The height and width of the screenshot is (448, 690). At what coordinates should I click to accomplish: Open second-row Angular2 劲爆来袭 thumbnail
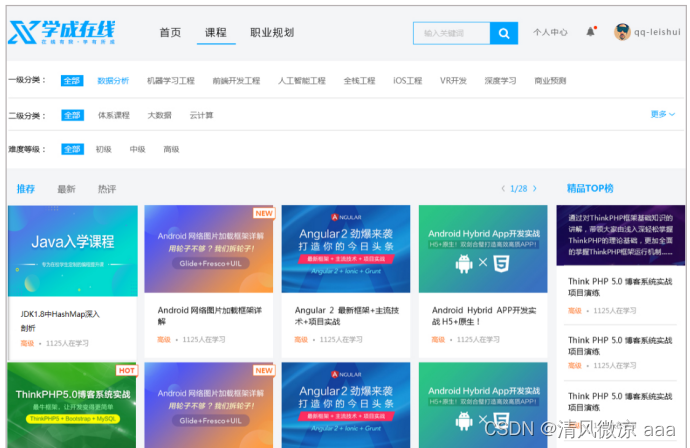pyautogui.click(x=346, y=405)
